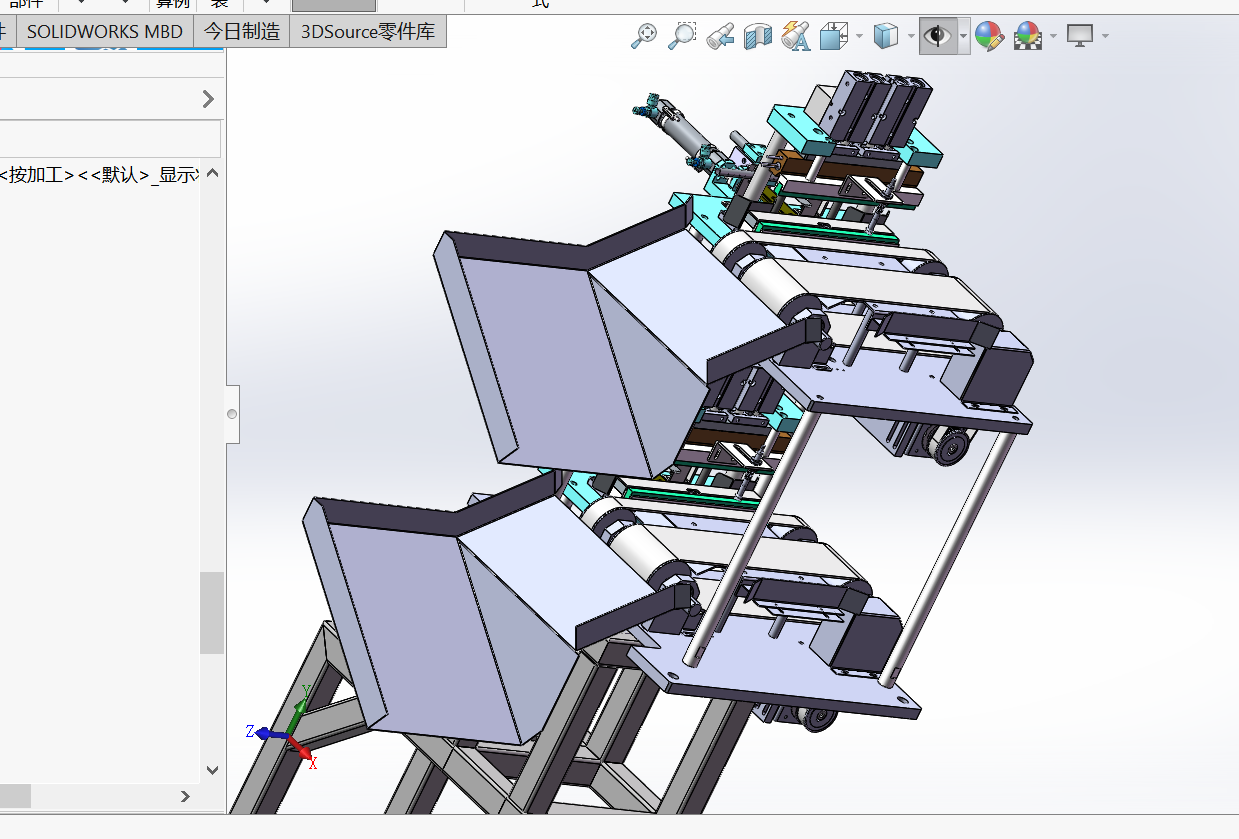The height and width of the screenshot is (839, 1239).
Task: Expand the Display Style dropdown arrow
Action: pyautogui.click(x=911, y=37)
